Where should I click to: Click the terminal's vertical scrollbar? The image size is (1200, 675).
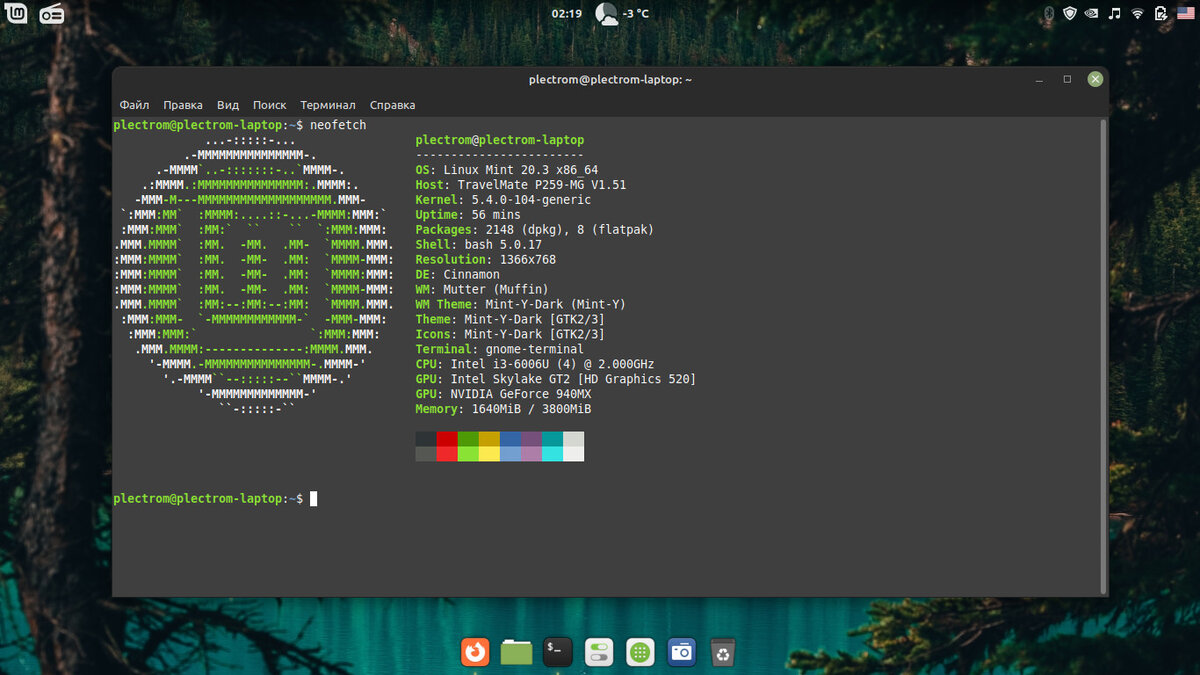tap(1104, 355)
